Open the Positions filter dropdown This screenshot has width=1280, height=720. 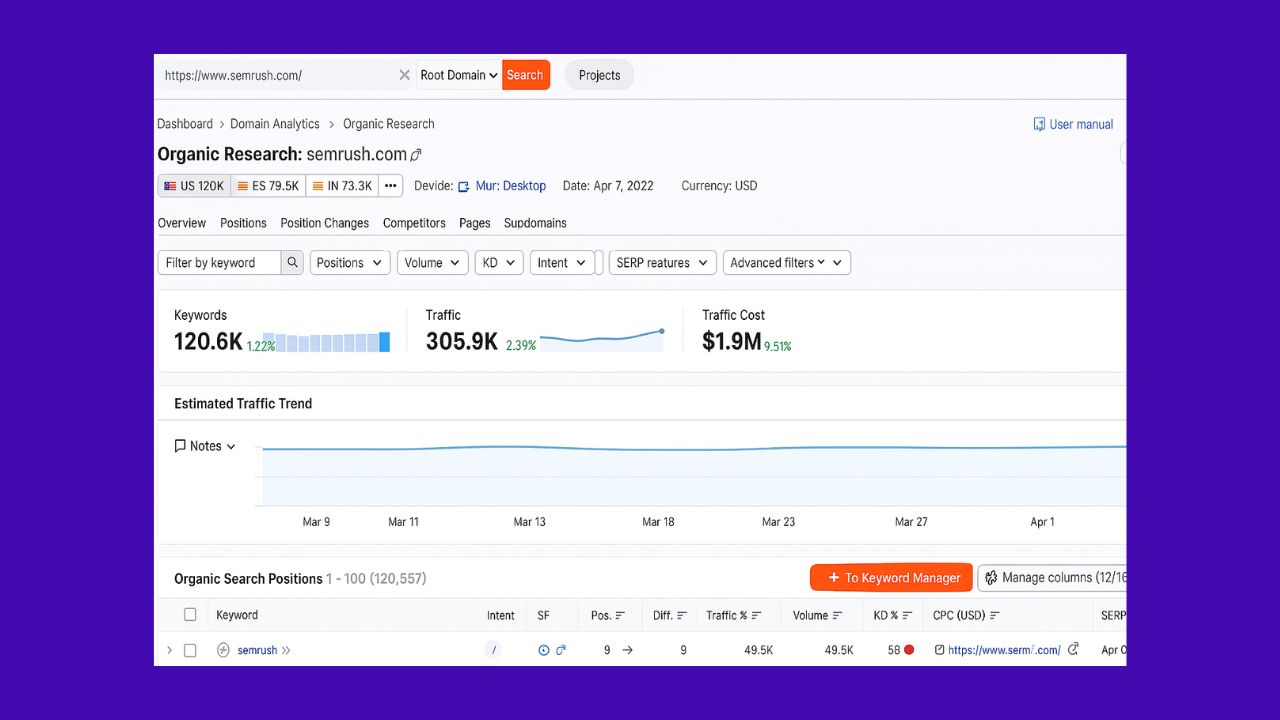(x=350, y=263)
